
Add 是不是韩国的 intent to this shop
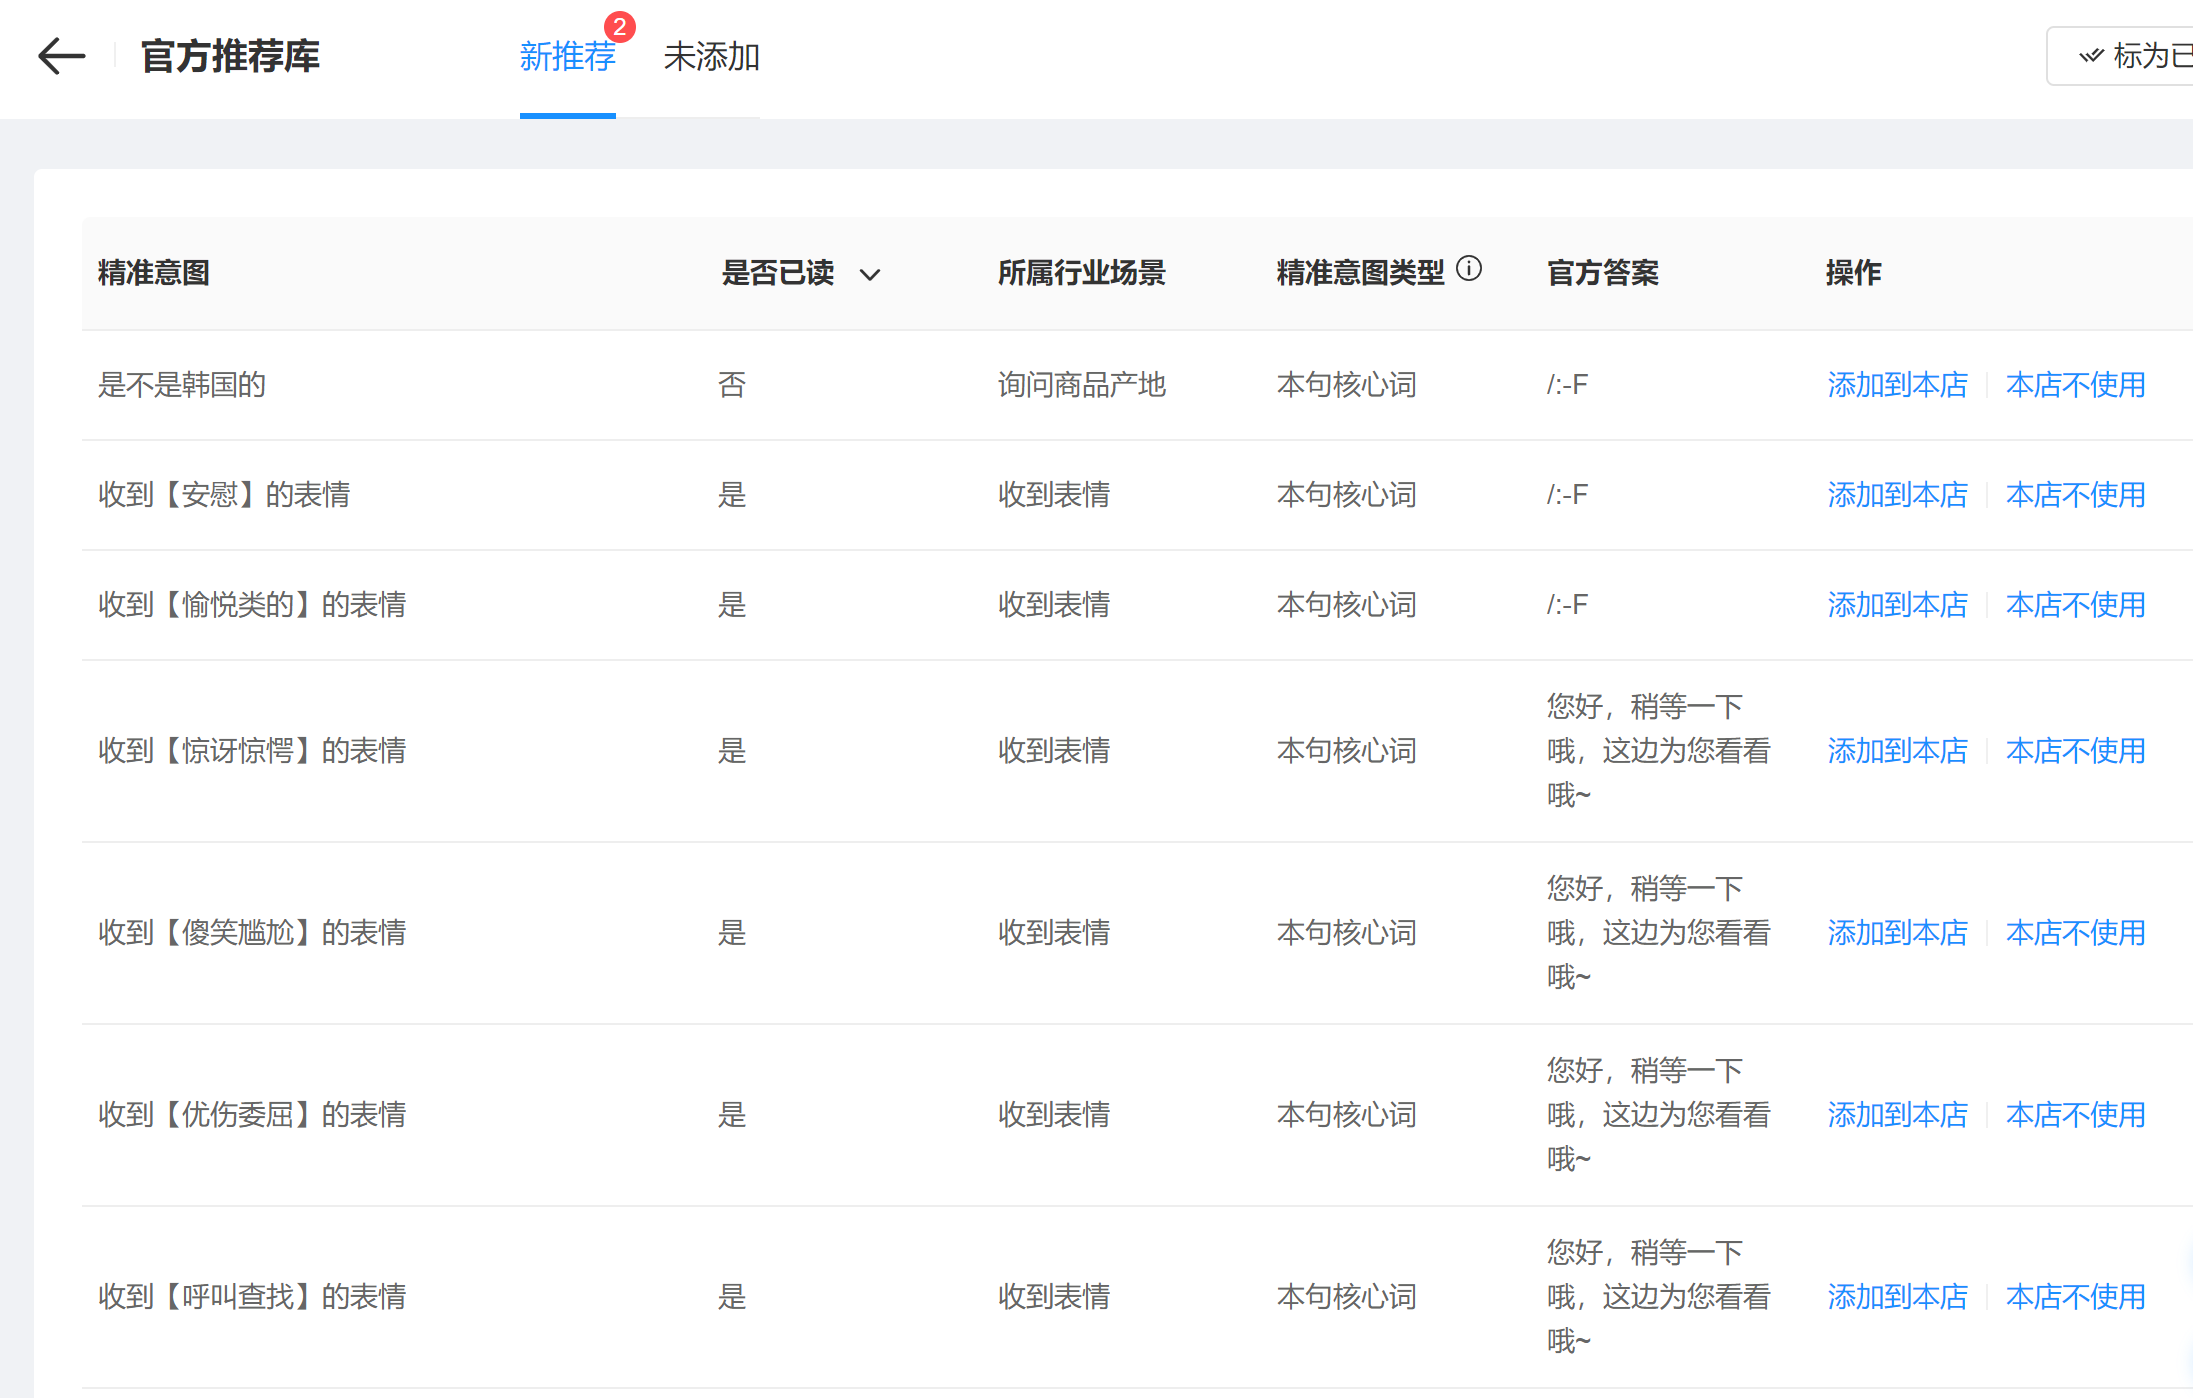pos(1897,385)
